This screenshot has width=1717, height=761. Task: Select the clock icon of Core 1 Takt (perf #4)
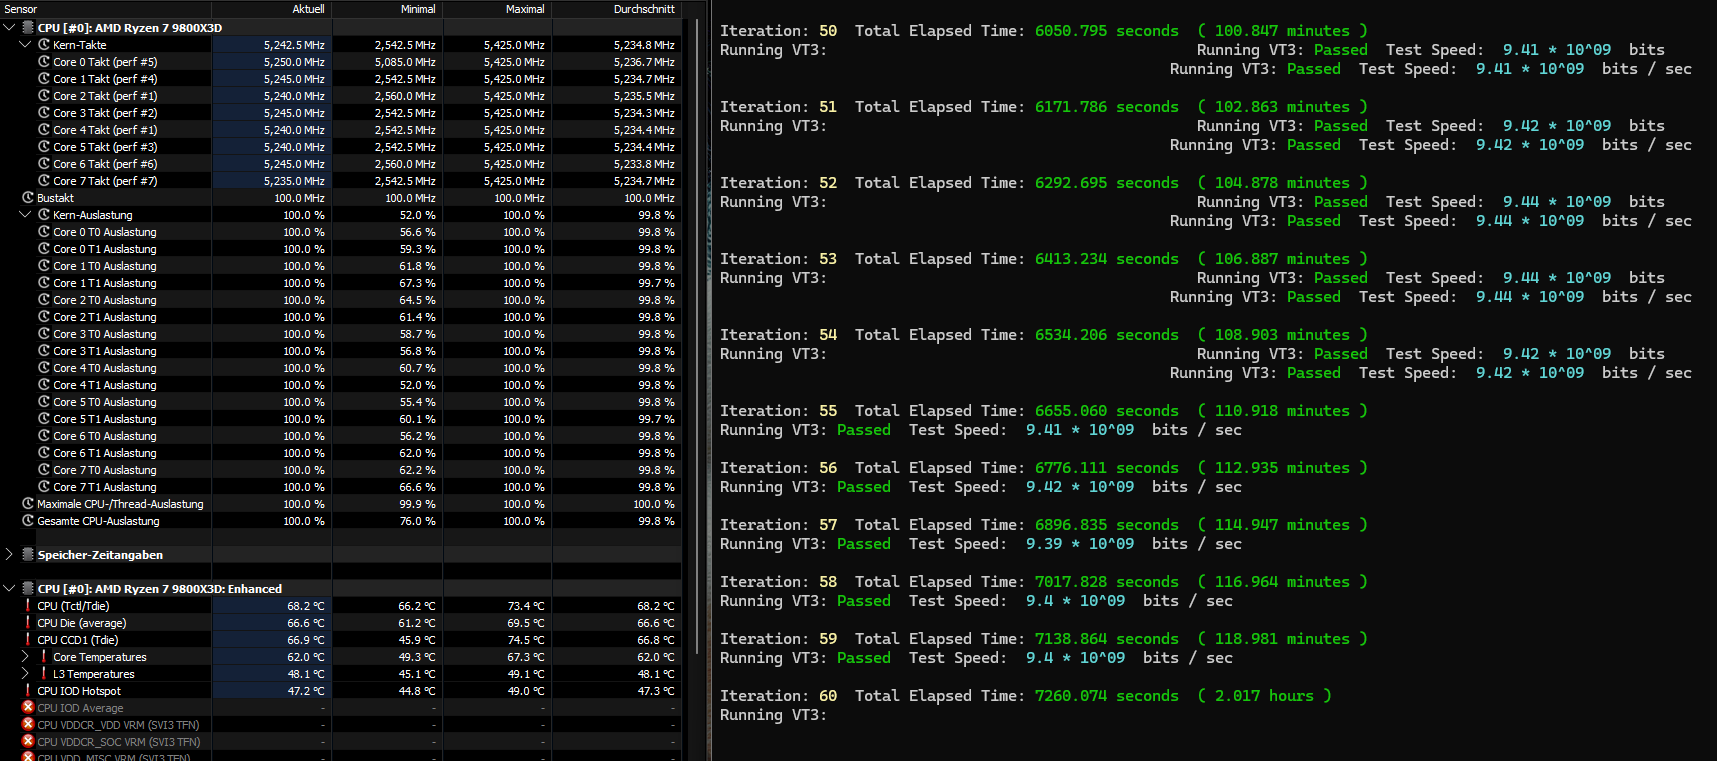coord(44,79)
